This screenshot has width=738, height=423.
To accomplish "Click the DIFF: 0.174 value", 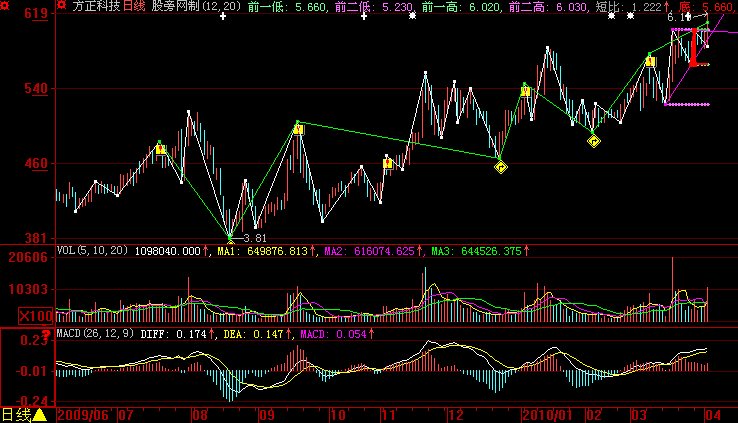I will click(173, 334).
